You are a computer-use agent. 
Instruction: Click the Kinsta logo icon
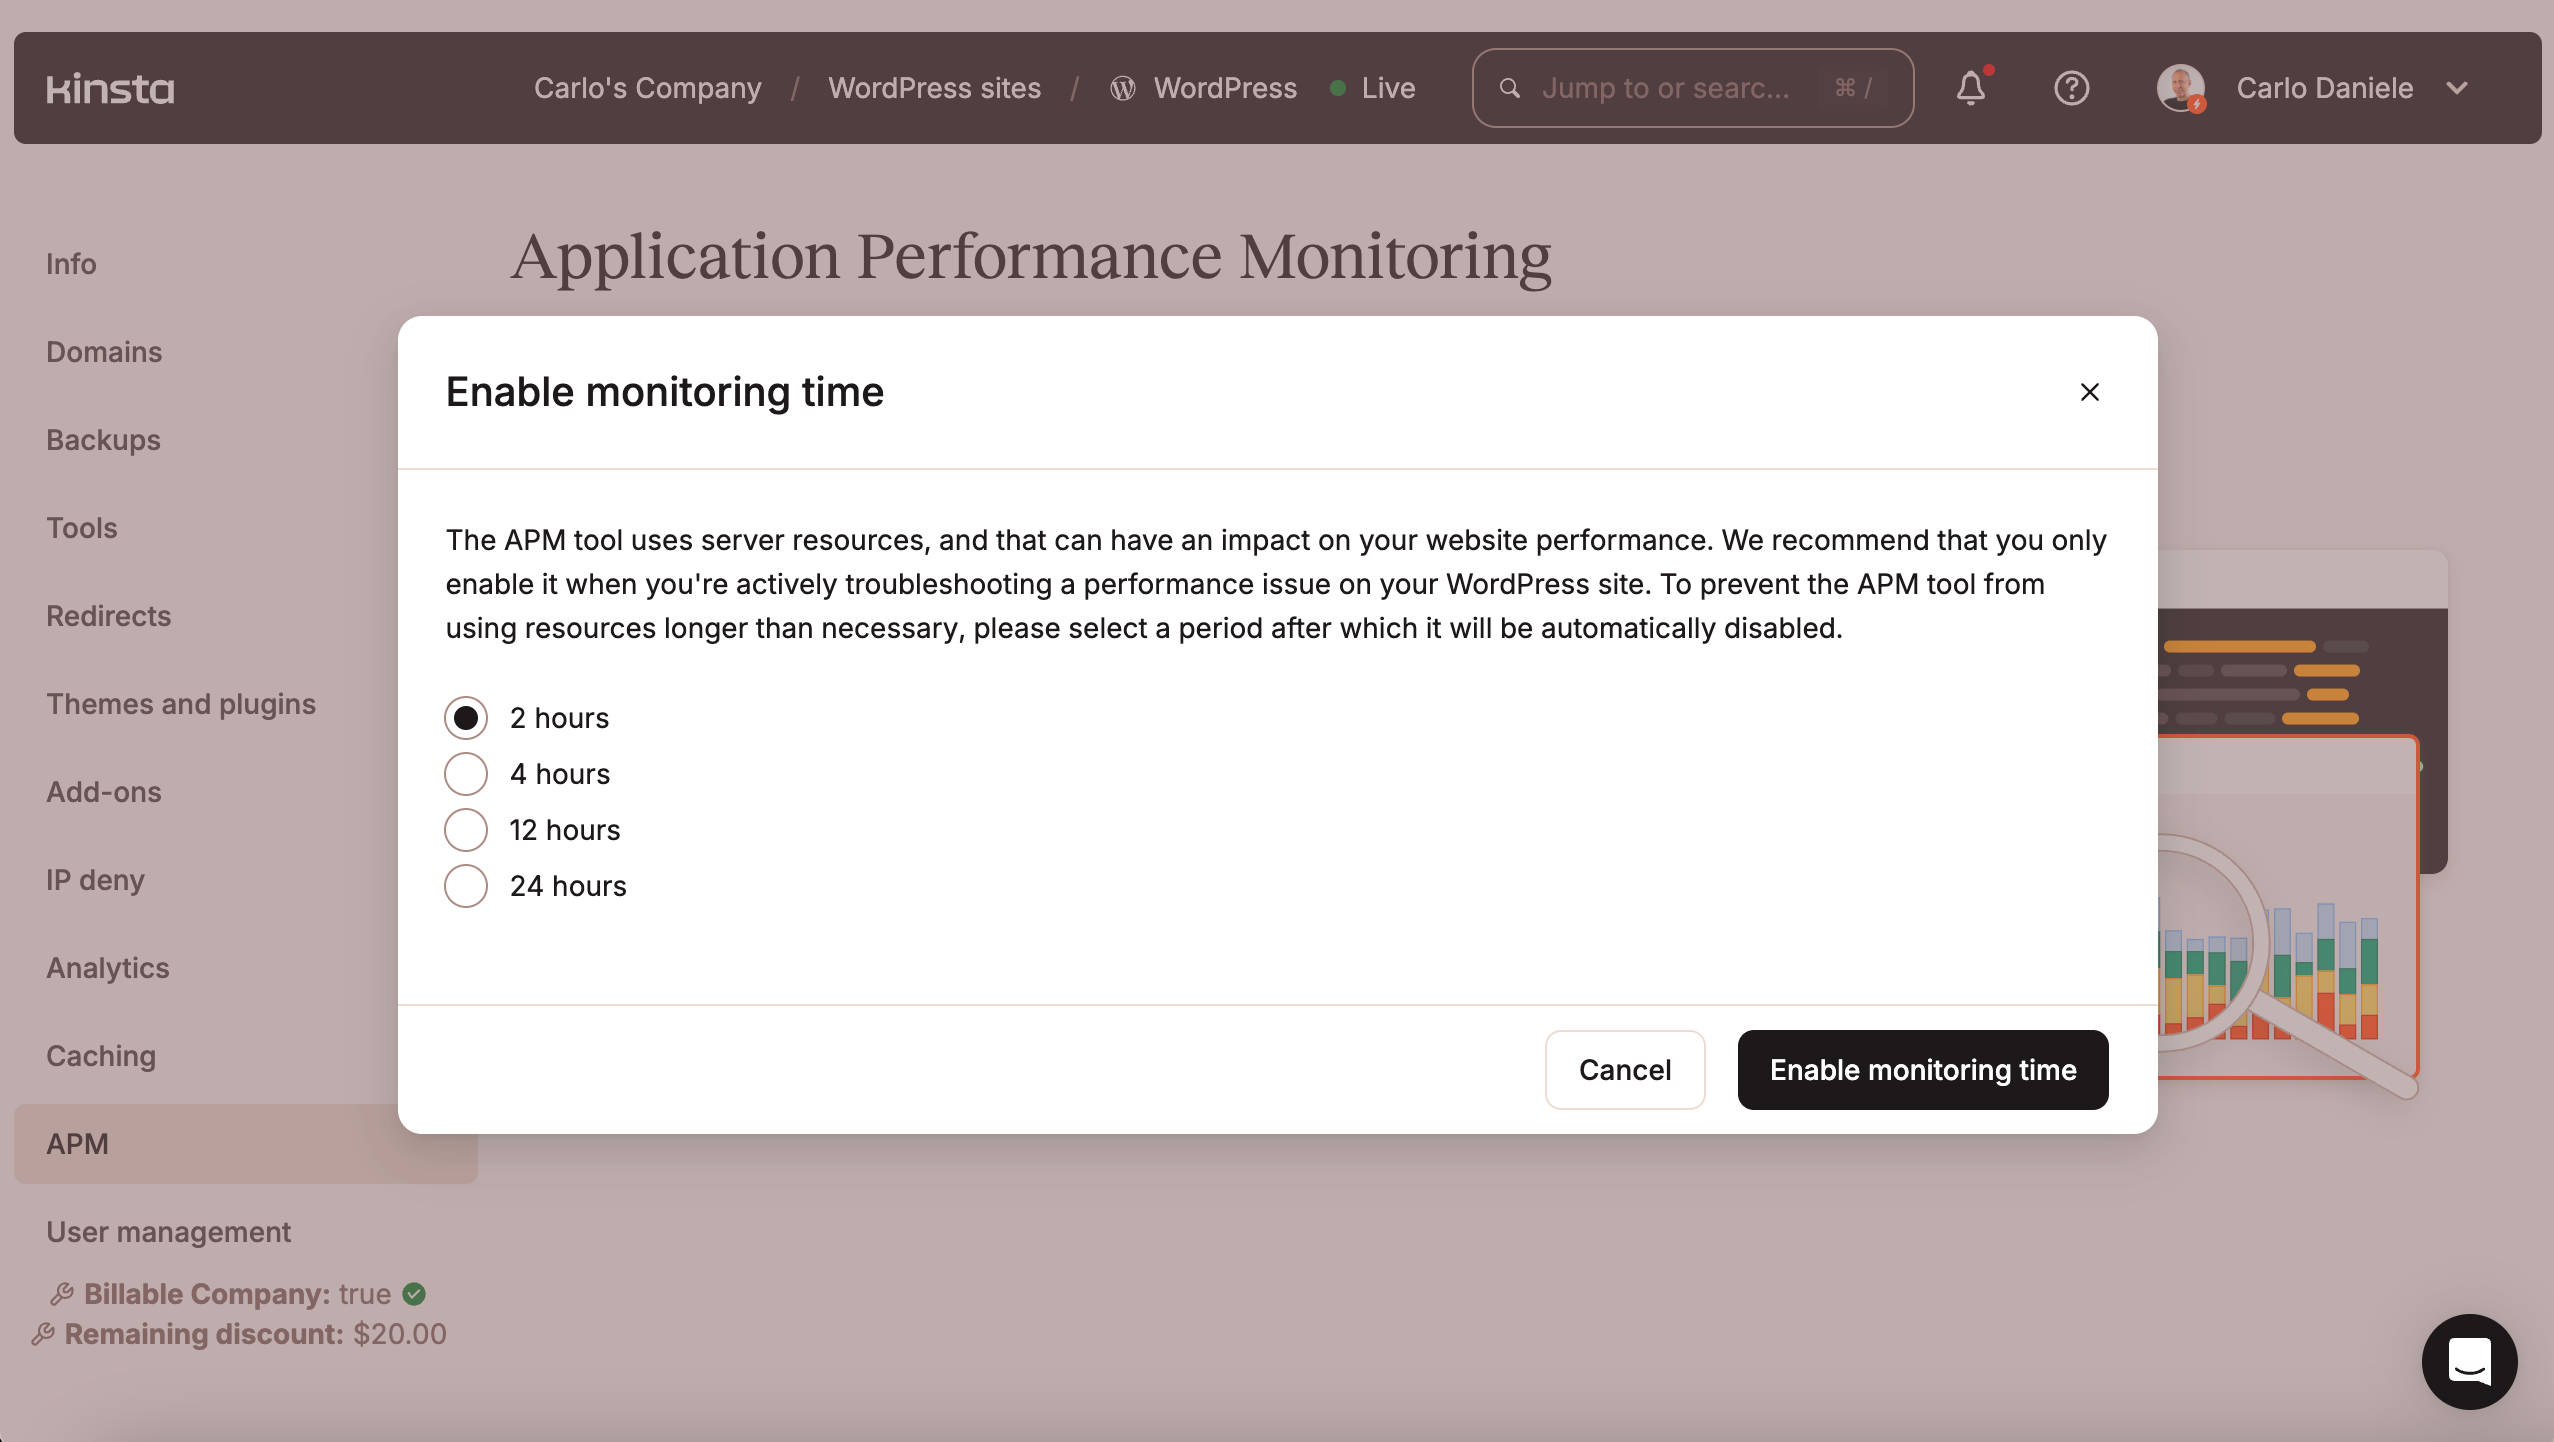(x=109, y=88)
